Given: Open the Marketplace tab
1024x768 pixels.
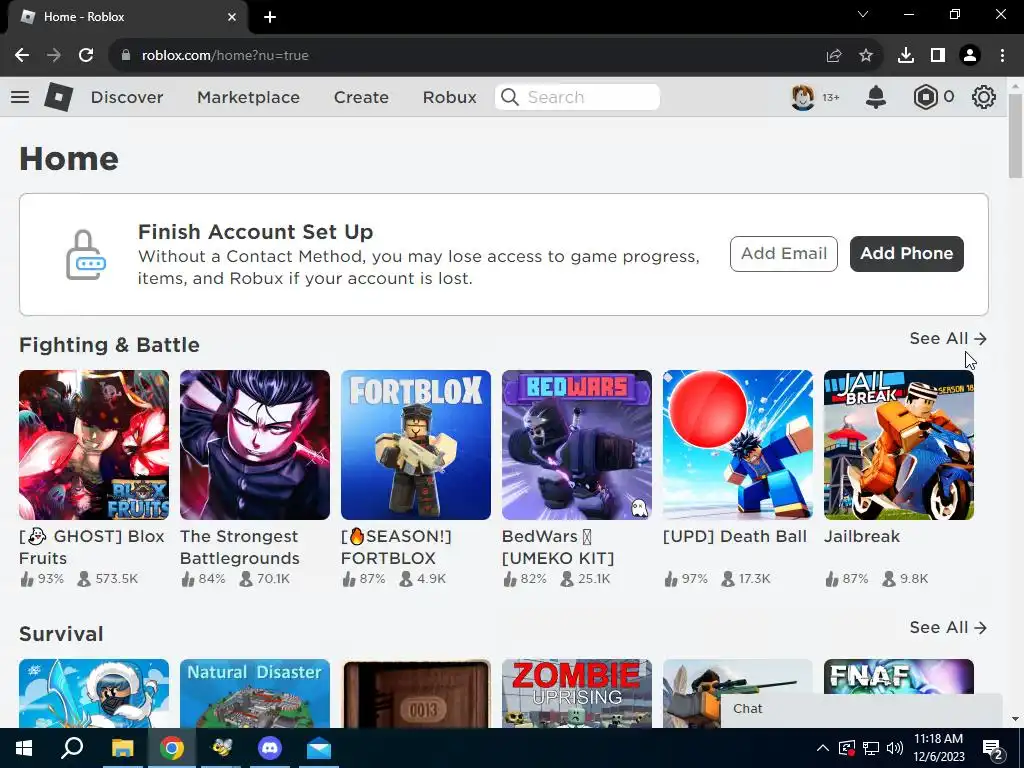Looking at the screenshot, I should pyautogui.click(x=248, y=97).
